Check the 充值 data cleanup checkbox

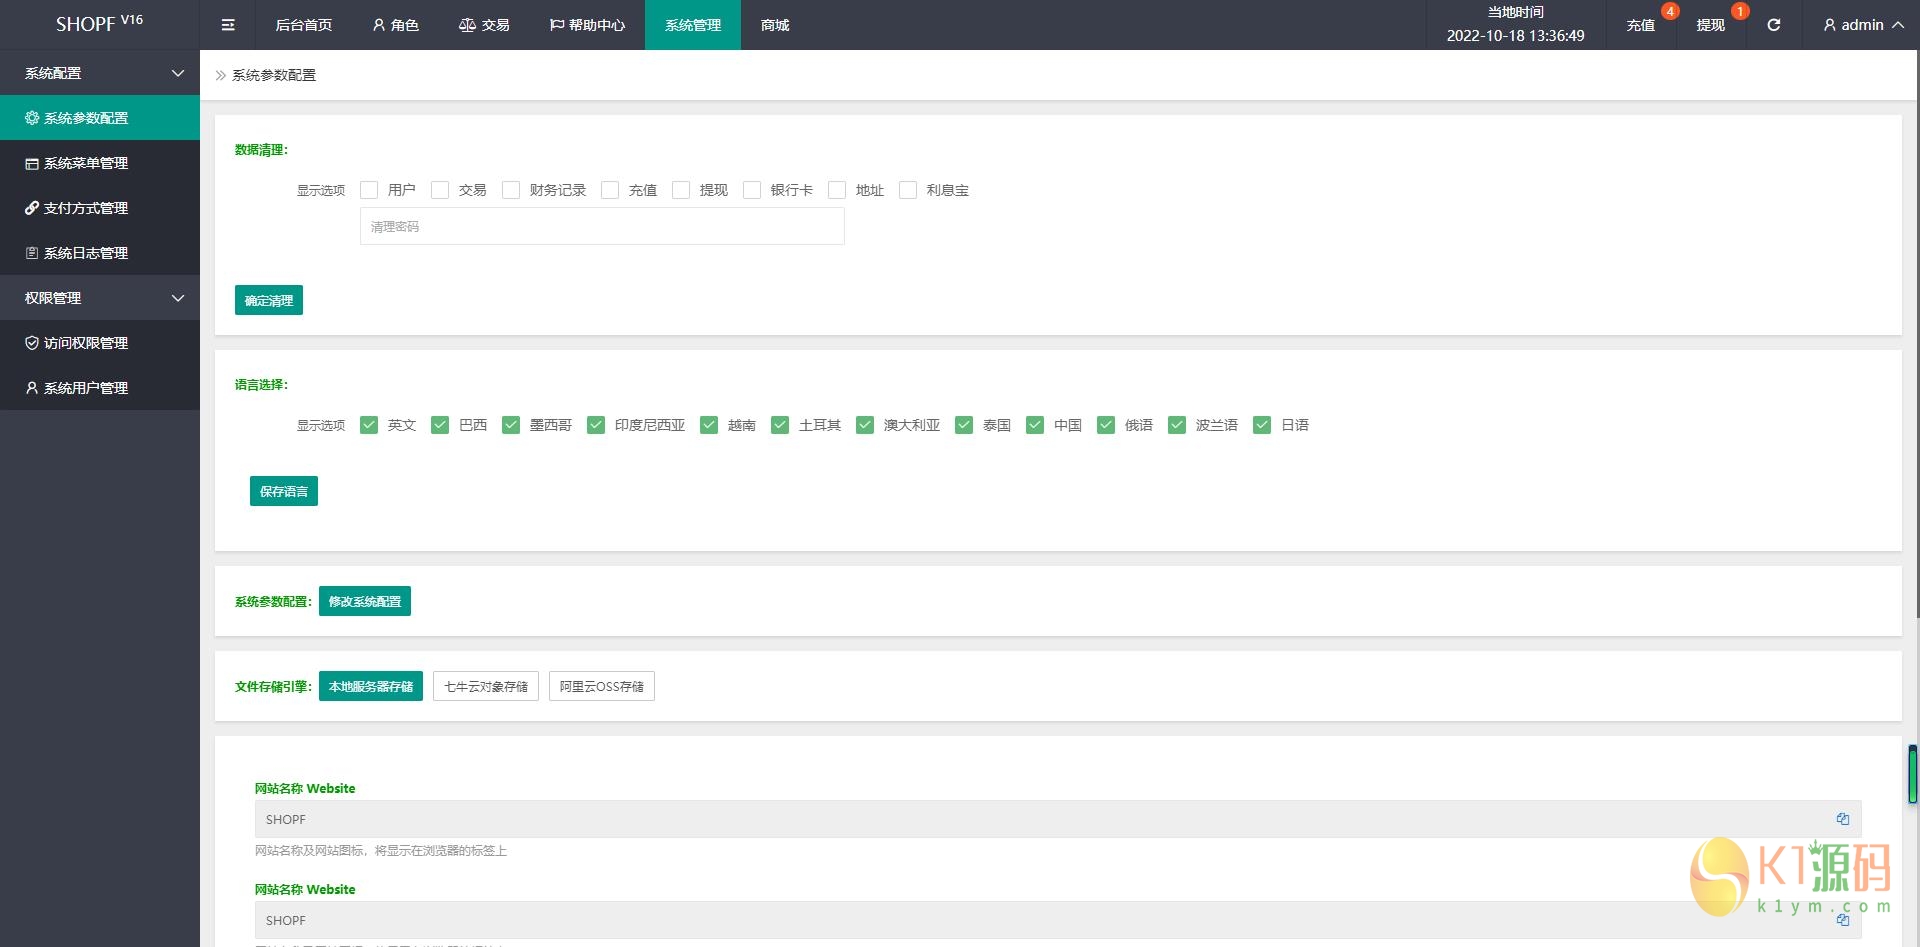610,190
